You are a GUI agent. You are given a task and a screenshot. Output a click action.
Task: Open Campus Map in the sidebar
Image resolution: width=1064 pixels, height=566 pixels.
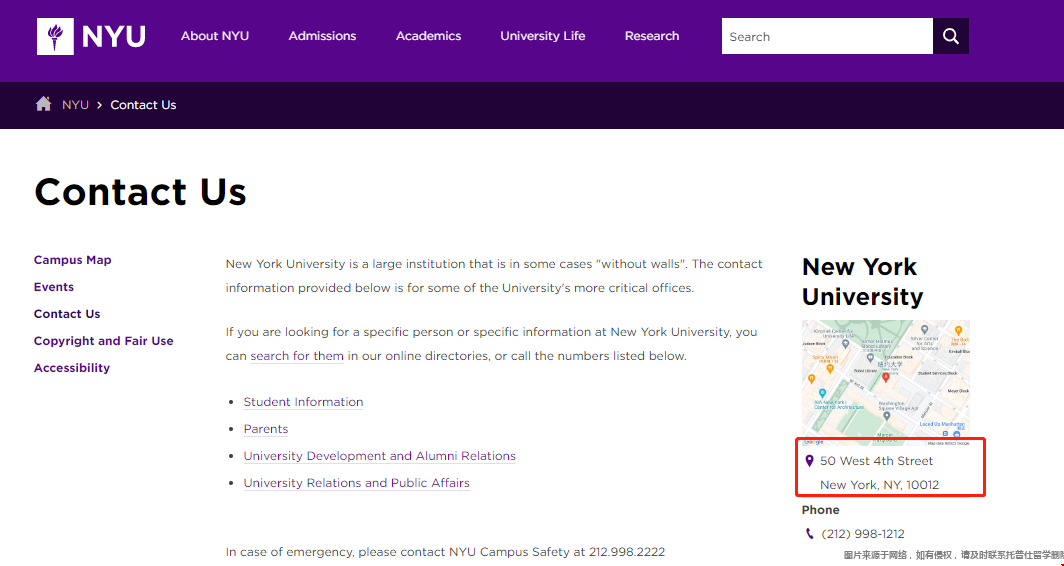click(x=73, y=260)
